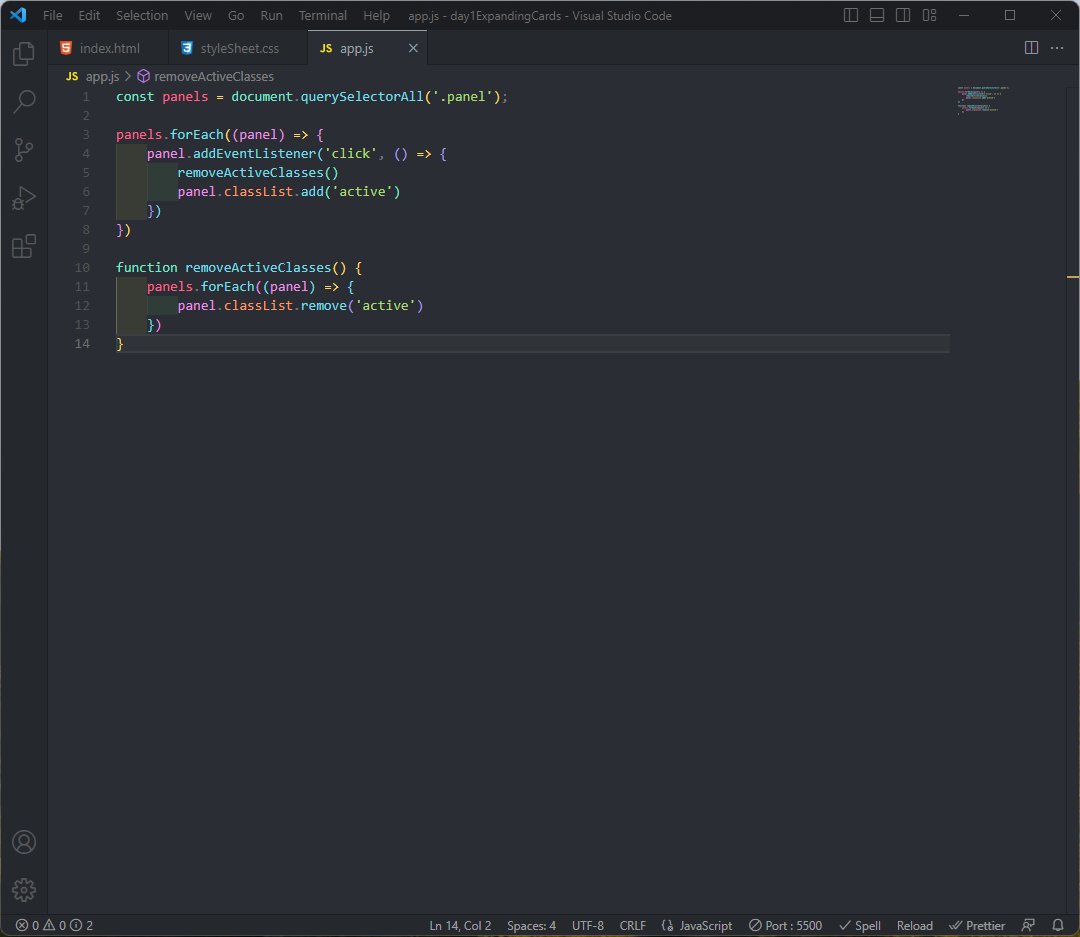
Task: Click the 'add' method on line 6
Action: pos(312,192)
